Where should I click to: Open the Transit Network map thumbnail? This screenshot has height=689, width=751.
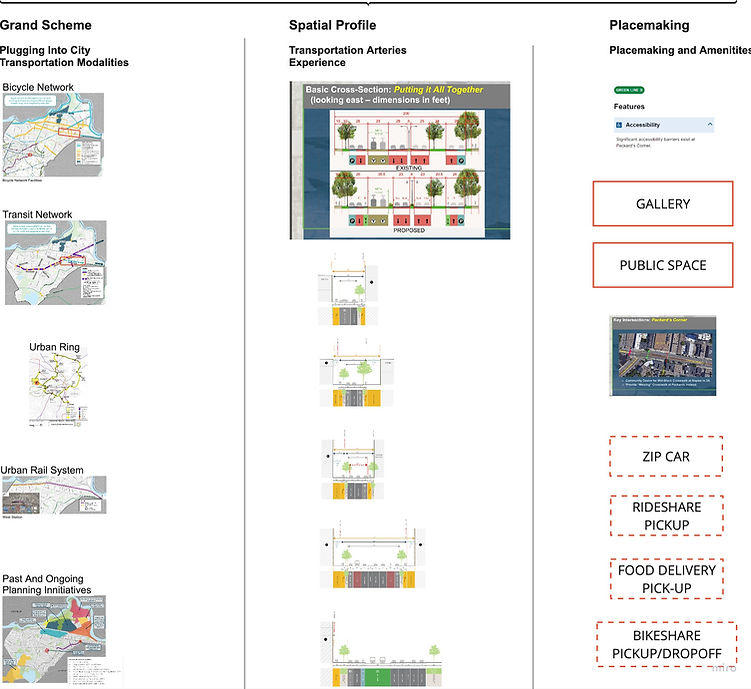[56, 262]
